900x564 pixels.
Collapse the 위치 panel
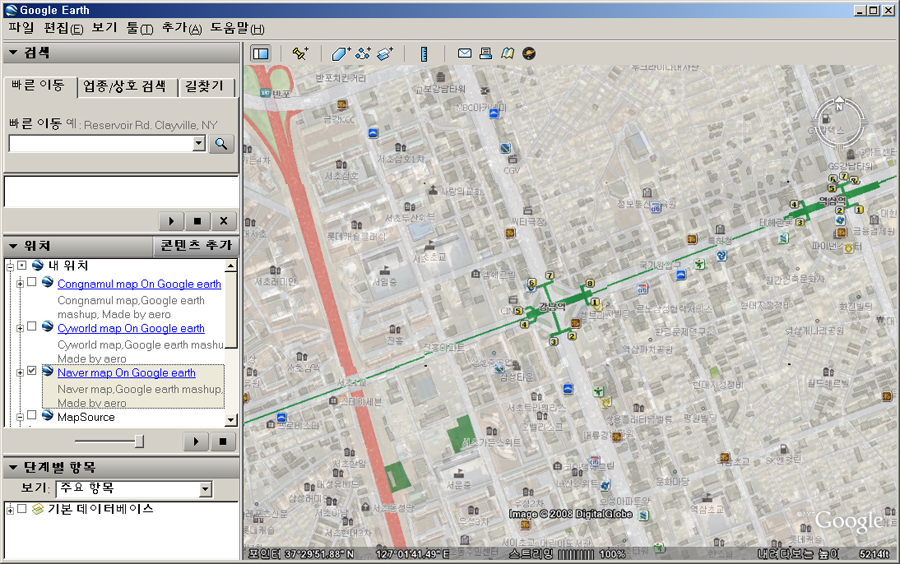pyautogui.click(x=13, y=246)
